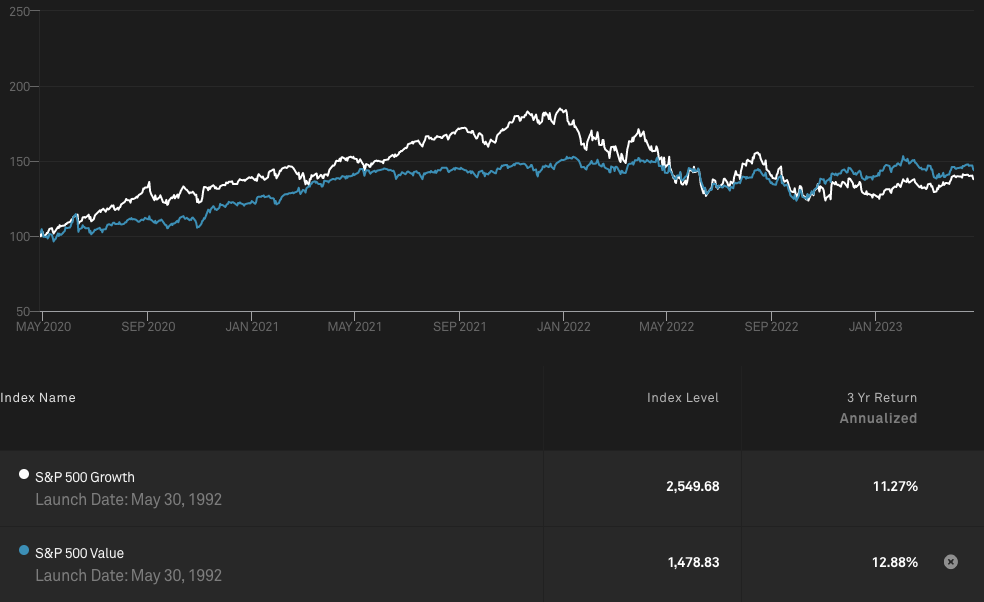The width and height of the screenshot is (984, 602).
Task: Select the Annualized label under 3 Yr Return
Action: click(x=878, y=419)
